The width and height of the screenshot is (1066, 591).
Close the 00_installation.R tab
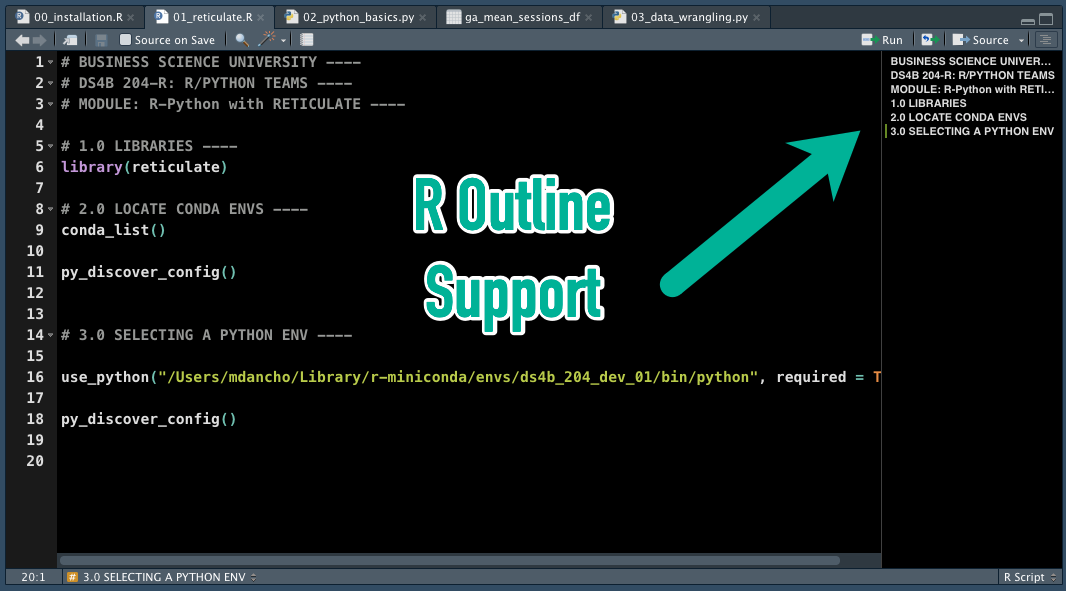click(131, 18)
